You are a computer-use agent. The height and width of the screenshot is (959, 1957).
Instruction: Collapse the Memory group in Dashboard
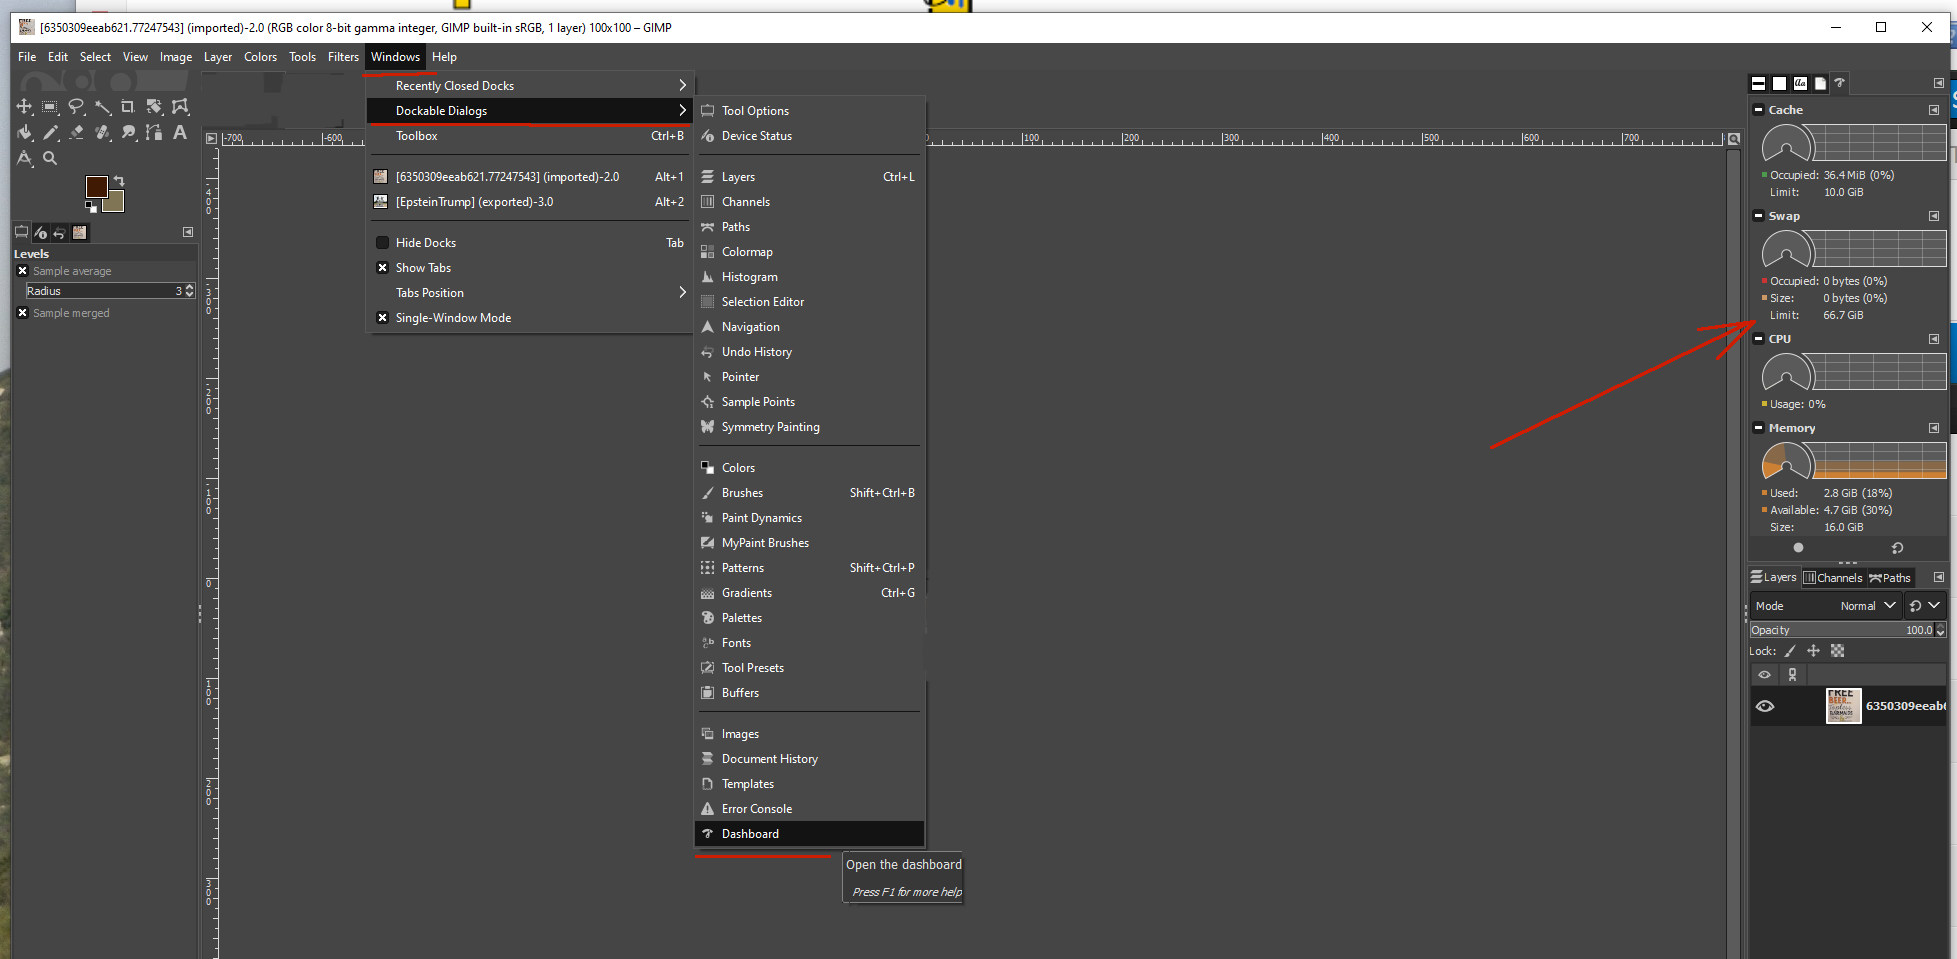[x=1759, y=428]
